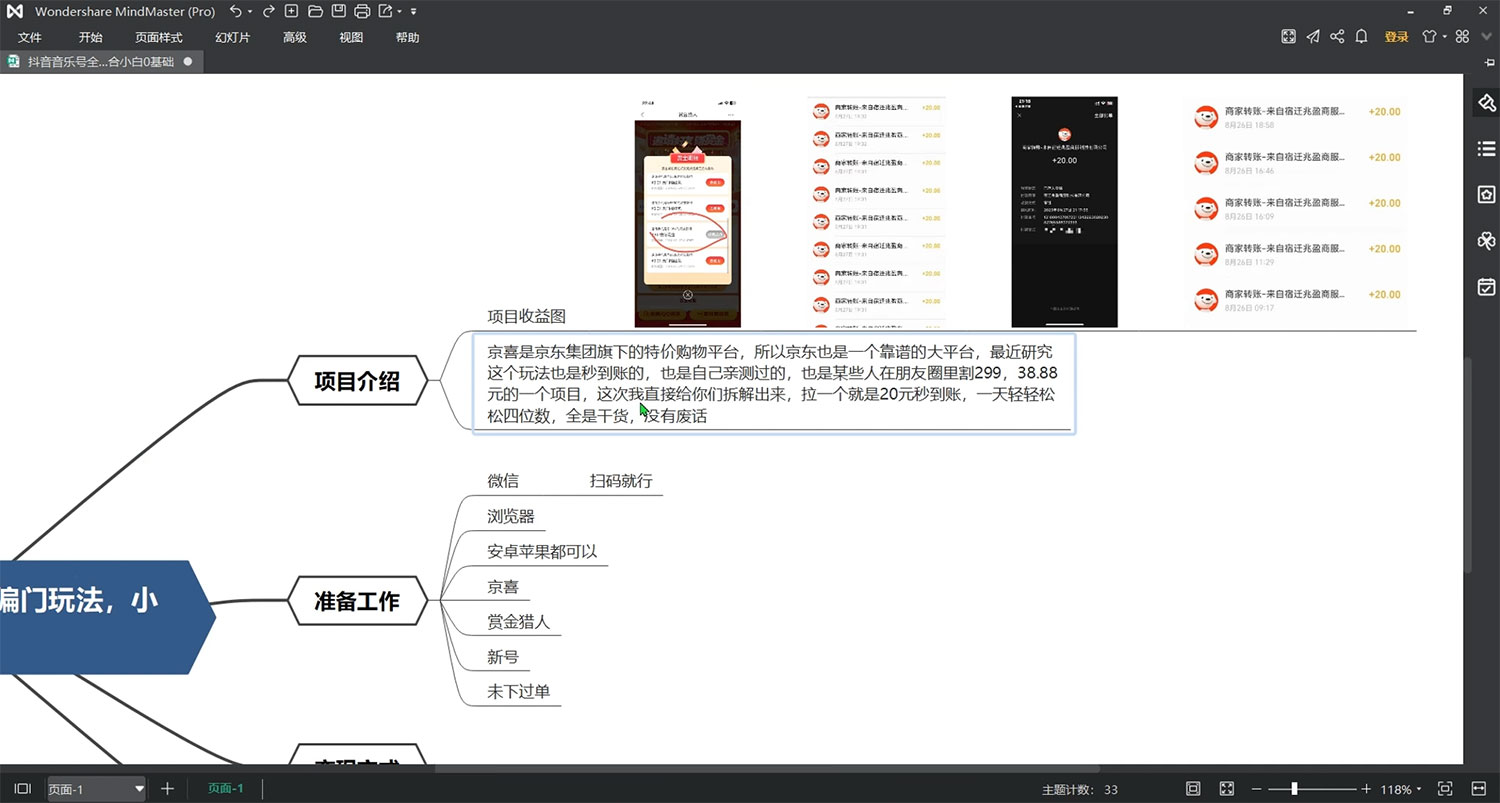The width and height of the screenshot is (1500, 803).
Task: Click the Redo icon
Action: [x=268, y=11]
